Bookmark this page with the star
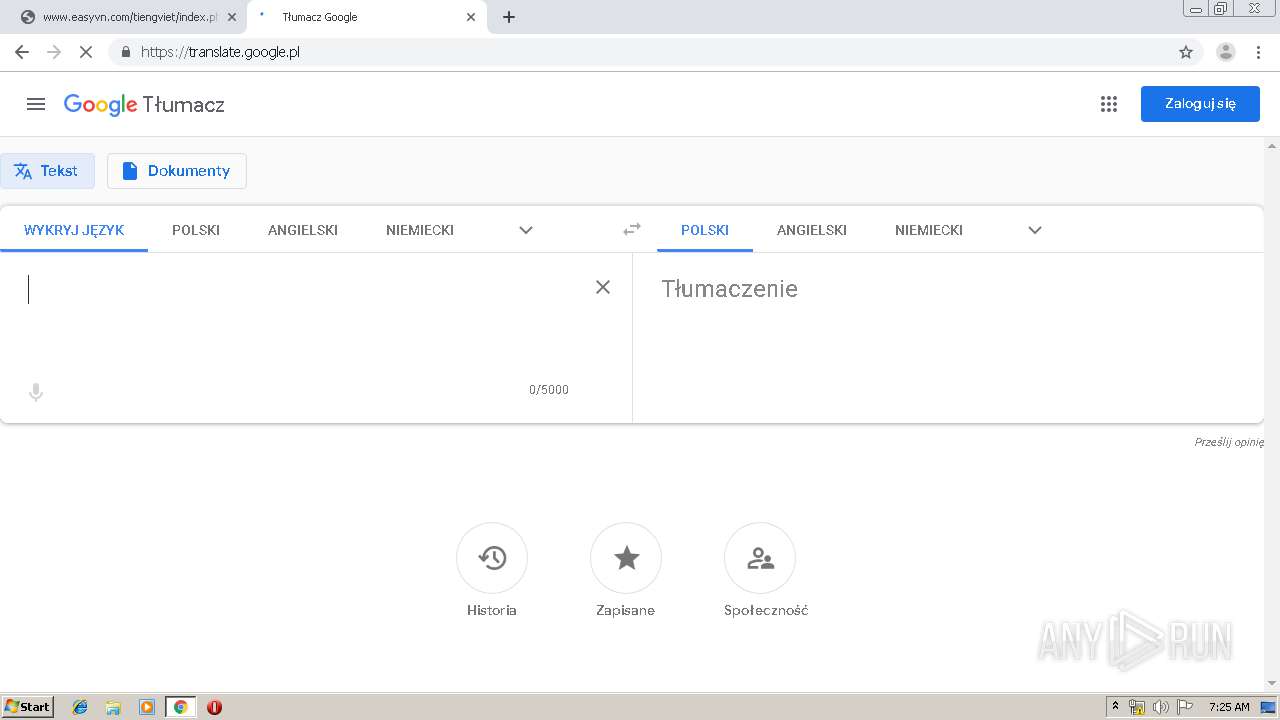The width and height of the screenshot is (1280, 720). pos(1186,52)
